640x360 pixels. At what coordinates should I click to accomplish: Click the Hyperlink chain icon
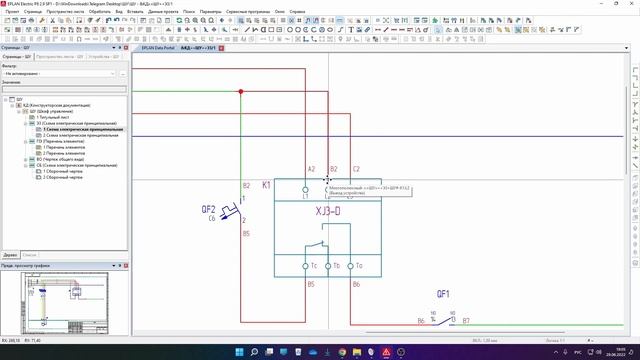point(367,30)
